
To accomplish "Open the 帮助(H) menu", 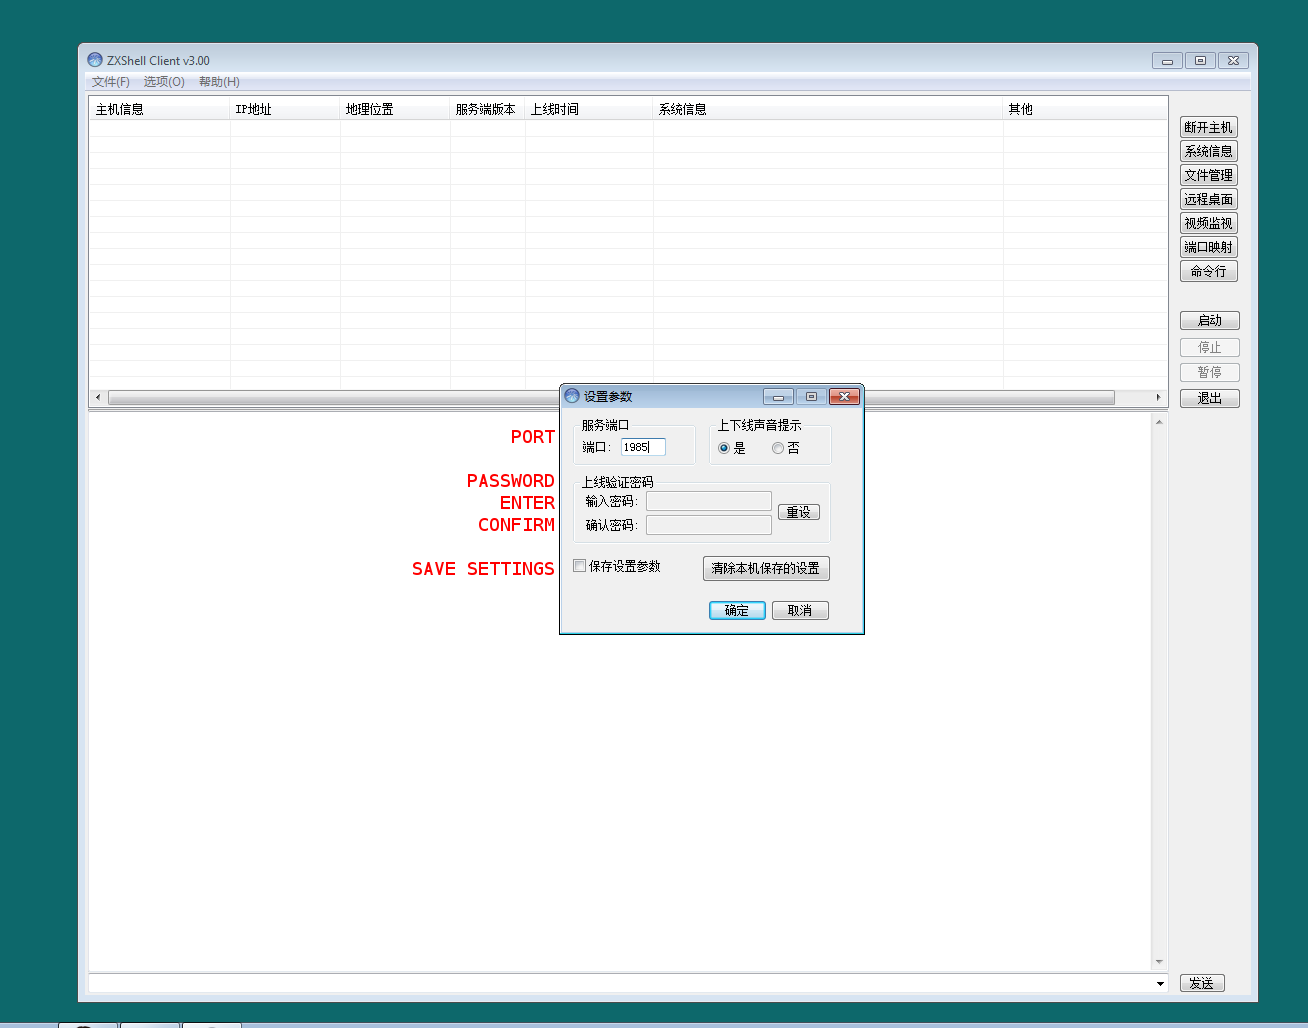I will (219, 82).
